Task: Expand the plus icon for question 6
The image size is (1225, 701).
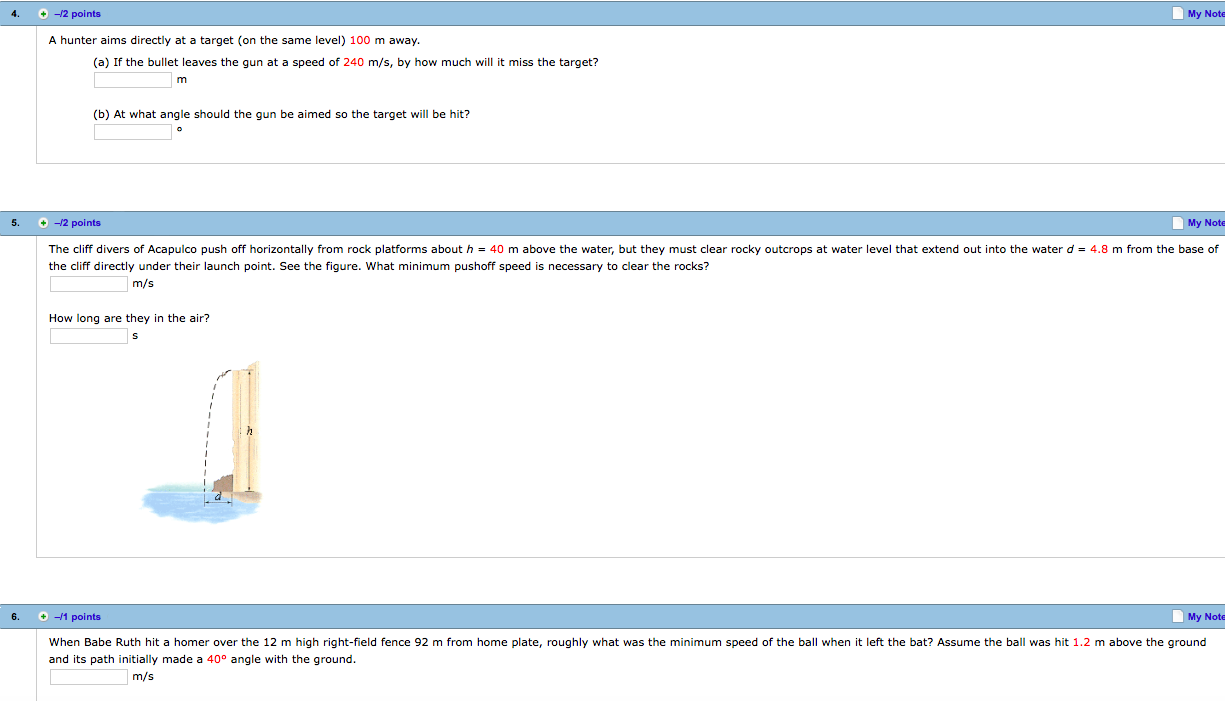Action: [x=43, y=617]
